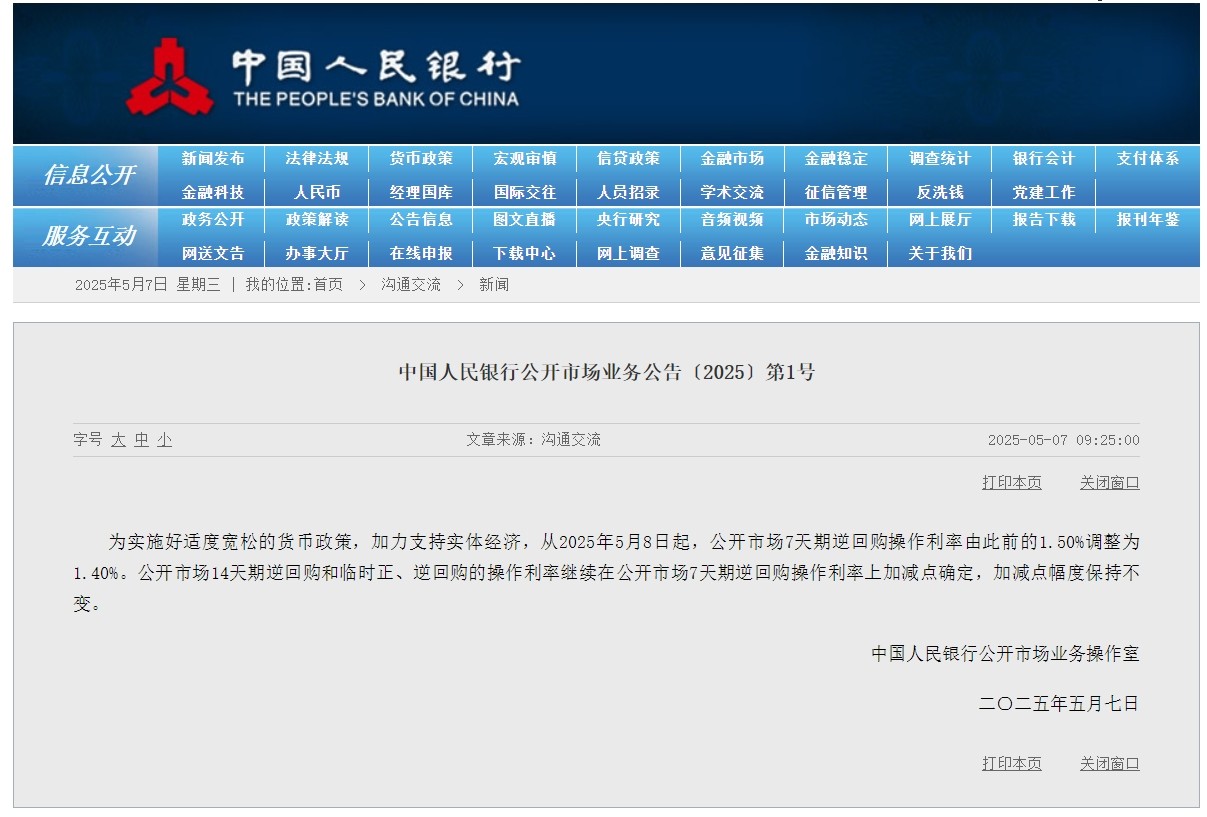Set font size to 中
Screen dimensions: 1207x817
pos(142,440)
